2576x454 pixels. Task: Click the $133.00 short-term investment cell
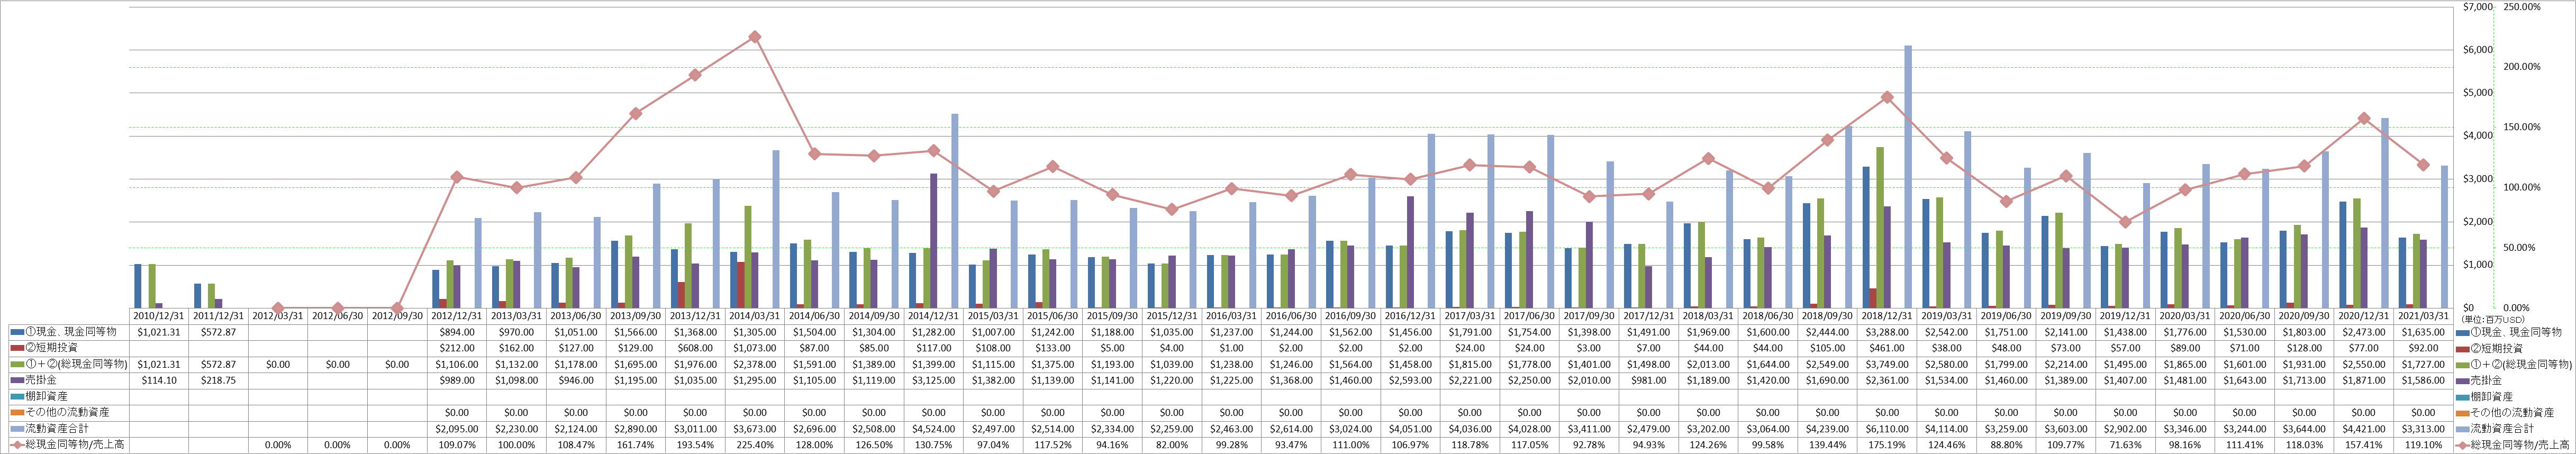click(1052, 348)
